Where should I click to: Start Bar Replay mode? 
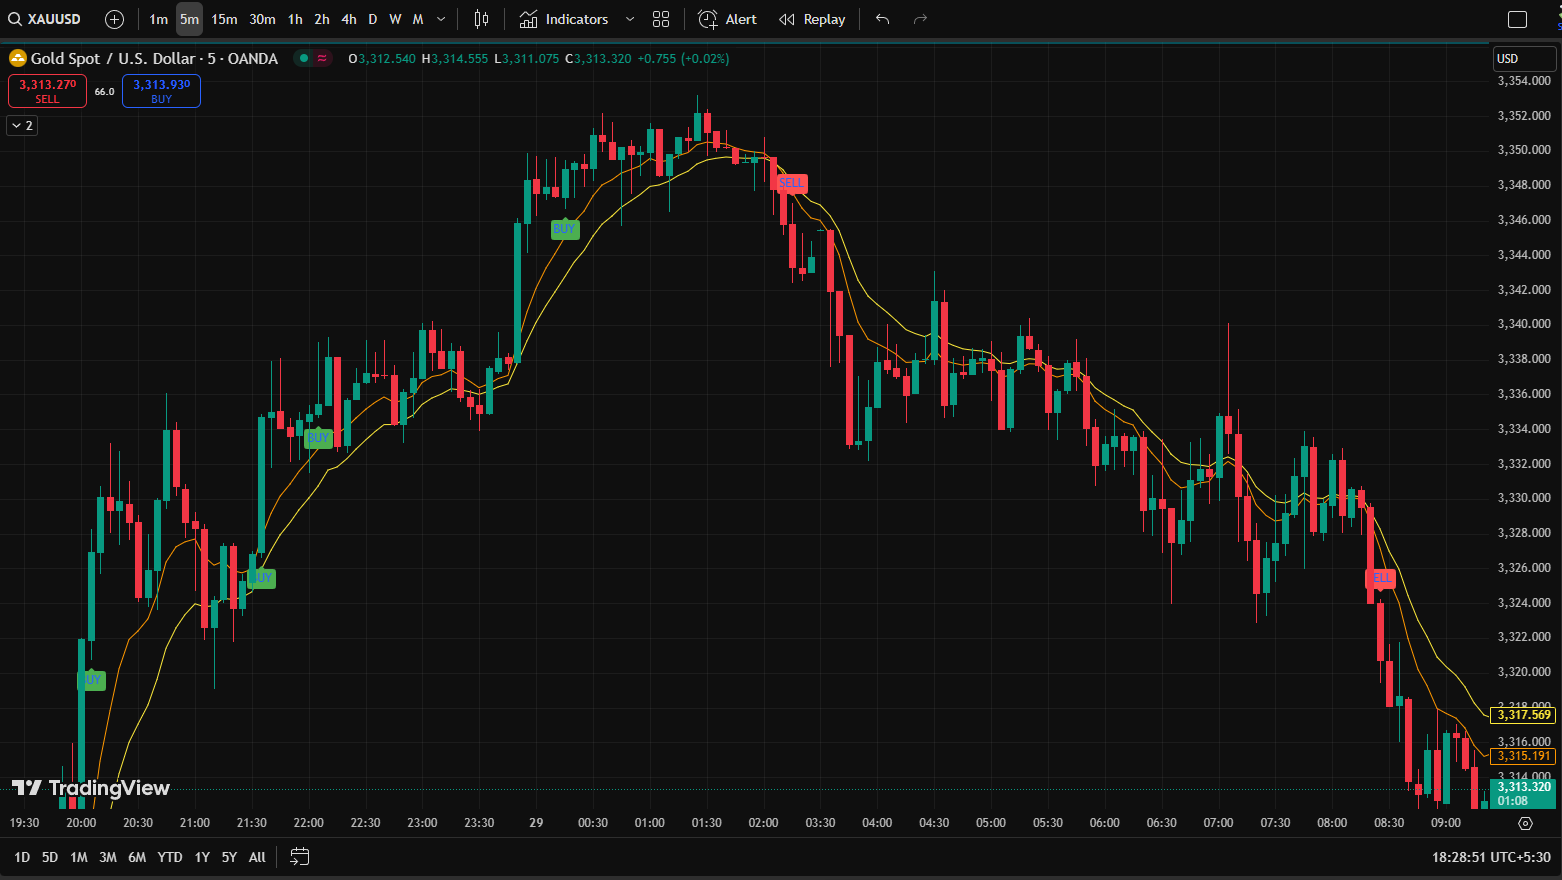[812, 19]
